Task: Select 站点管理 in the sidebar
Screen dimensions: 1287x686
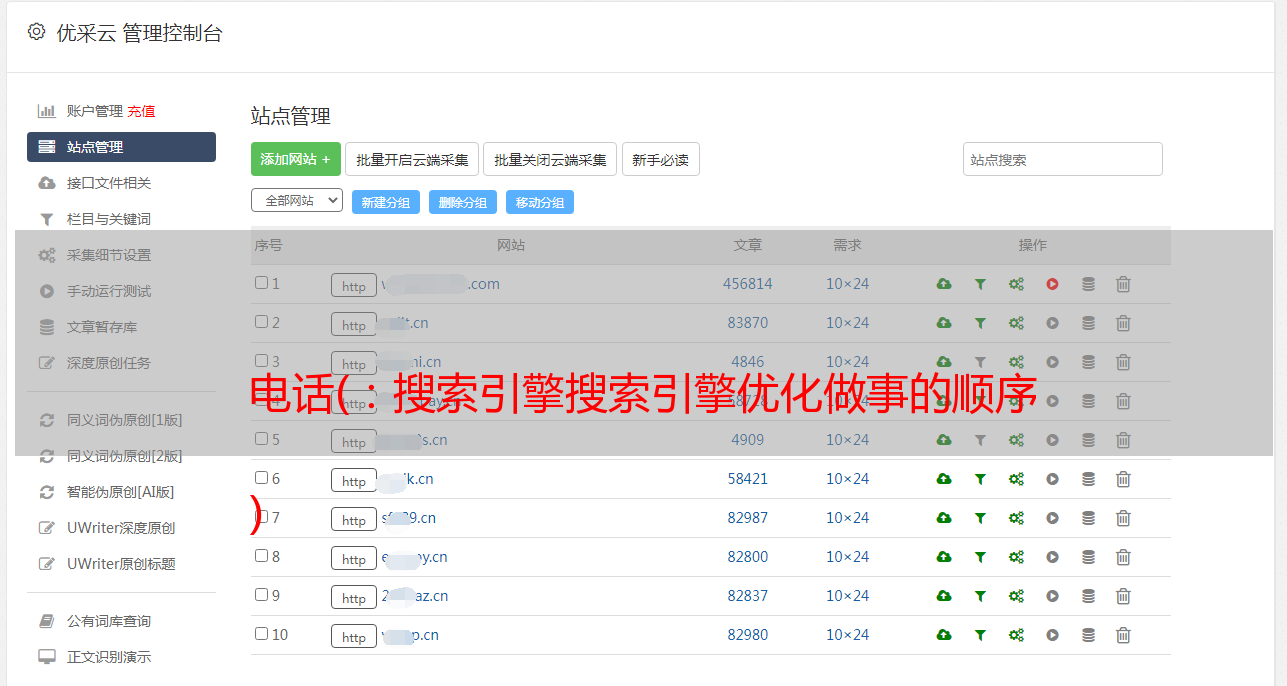Action: (x=121, y=147)
